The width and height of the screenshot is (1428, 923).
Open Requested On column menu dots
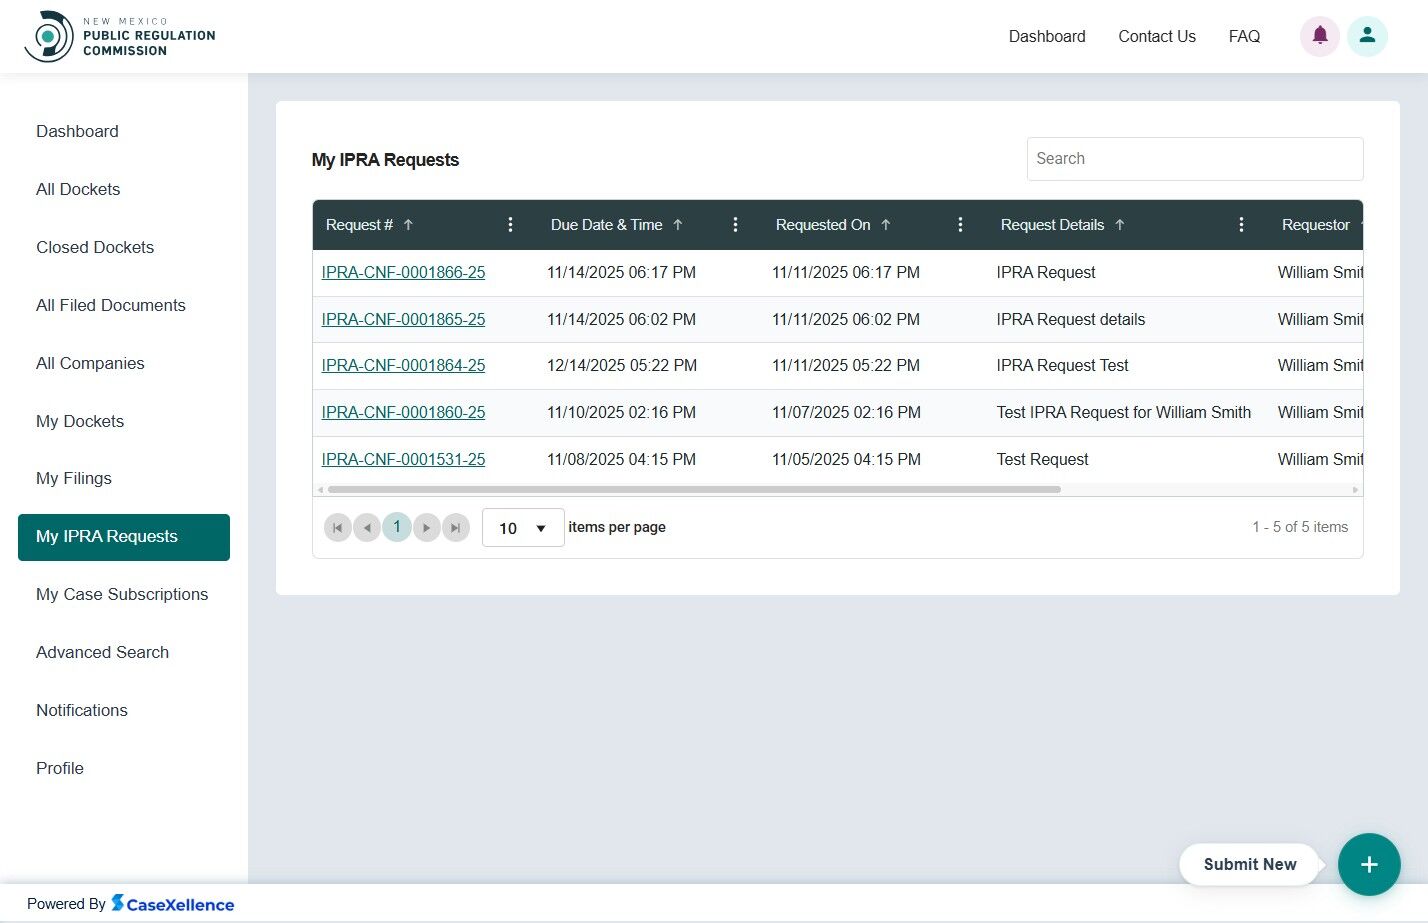click(x=960, y=225)
